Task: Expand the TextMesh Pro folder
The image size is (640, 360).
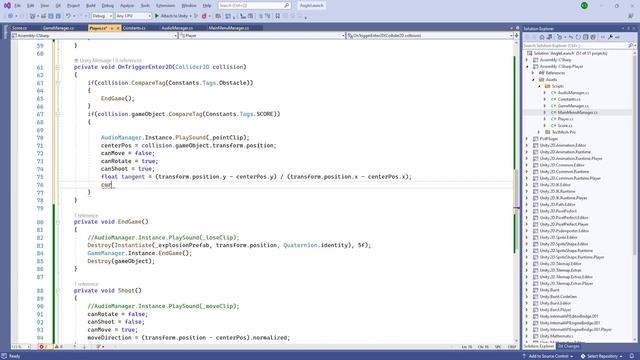Action: [x=539, y=132]
